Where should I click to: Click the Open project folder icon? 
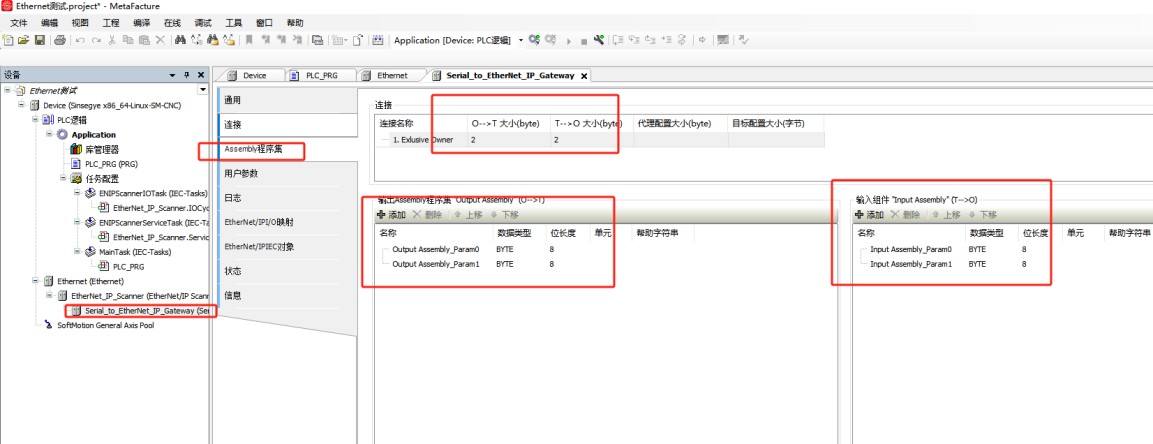tap(24, 40)
